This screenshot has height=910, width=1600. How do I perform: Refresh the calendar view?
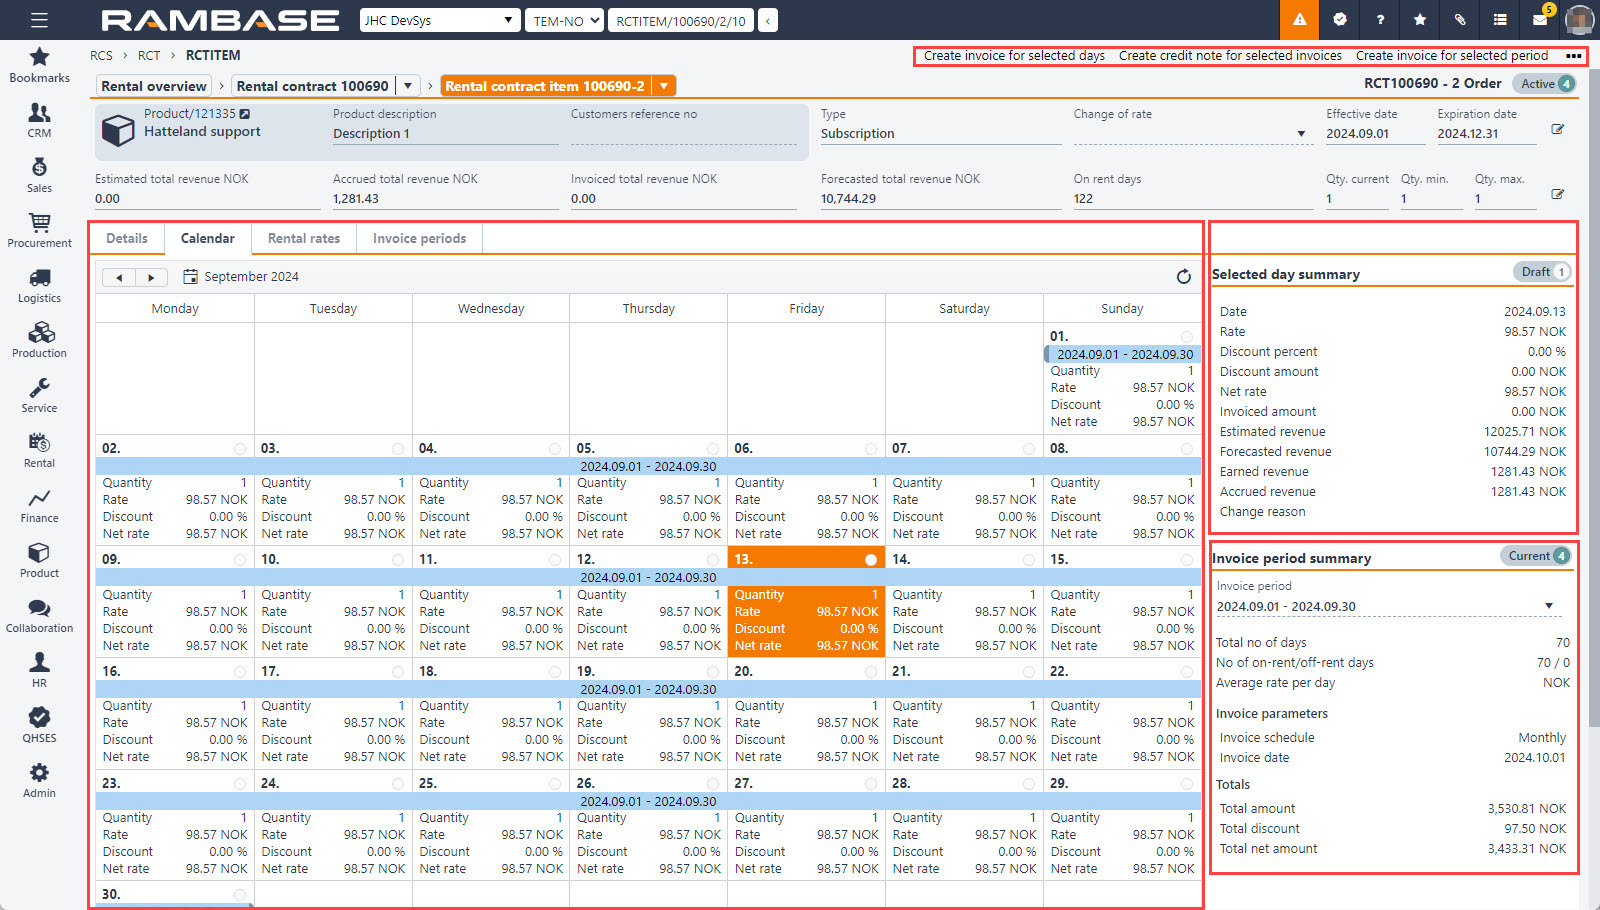coord(1183,277)
